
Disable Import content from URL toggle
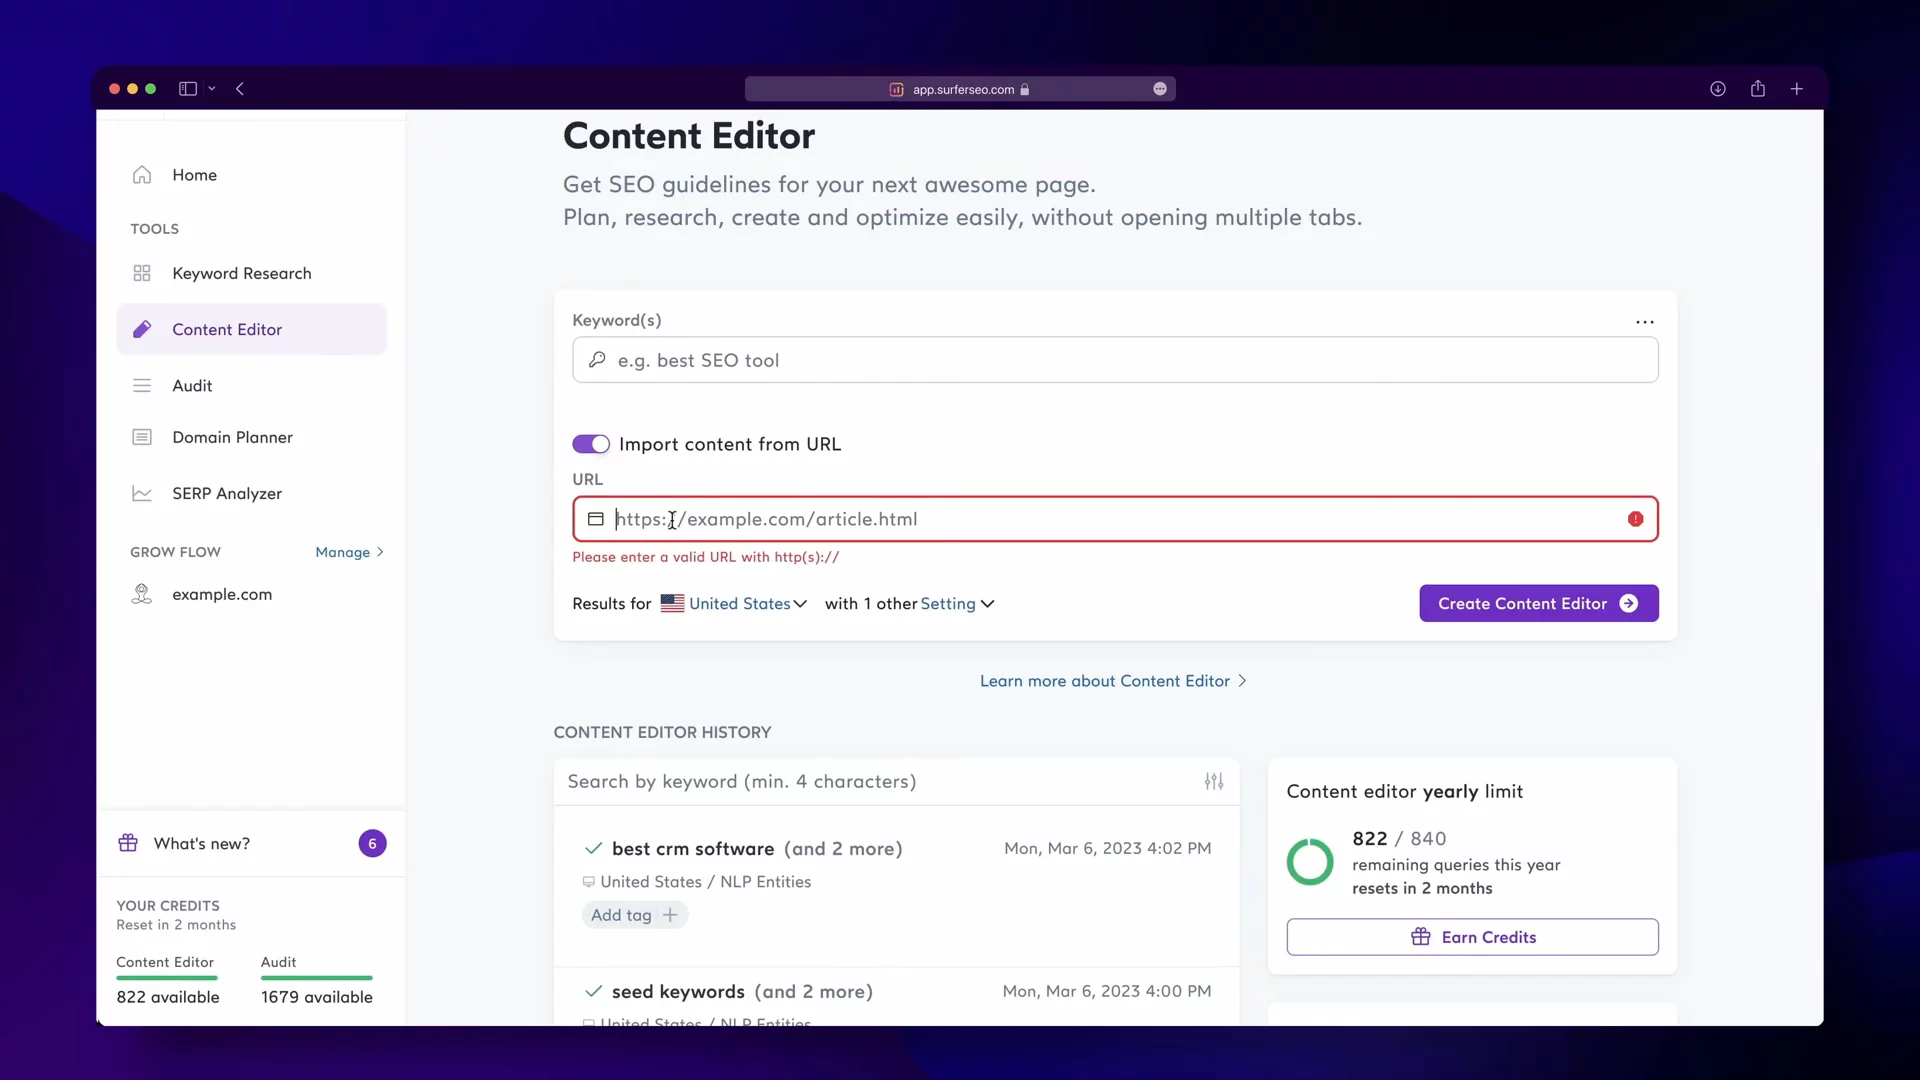[x=590, y=444]
